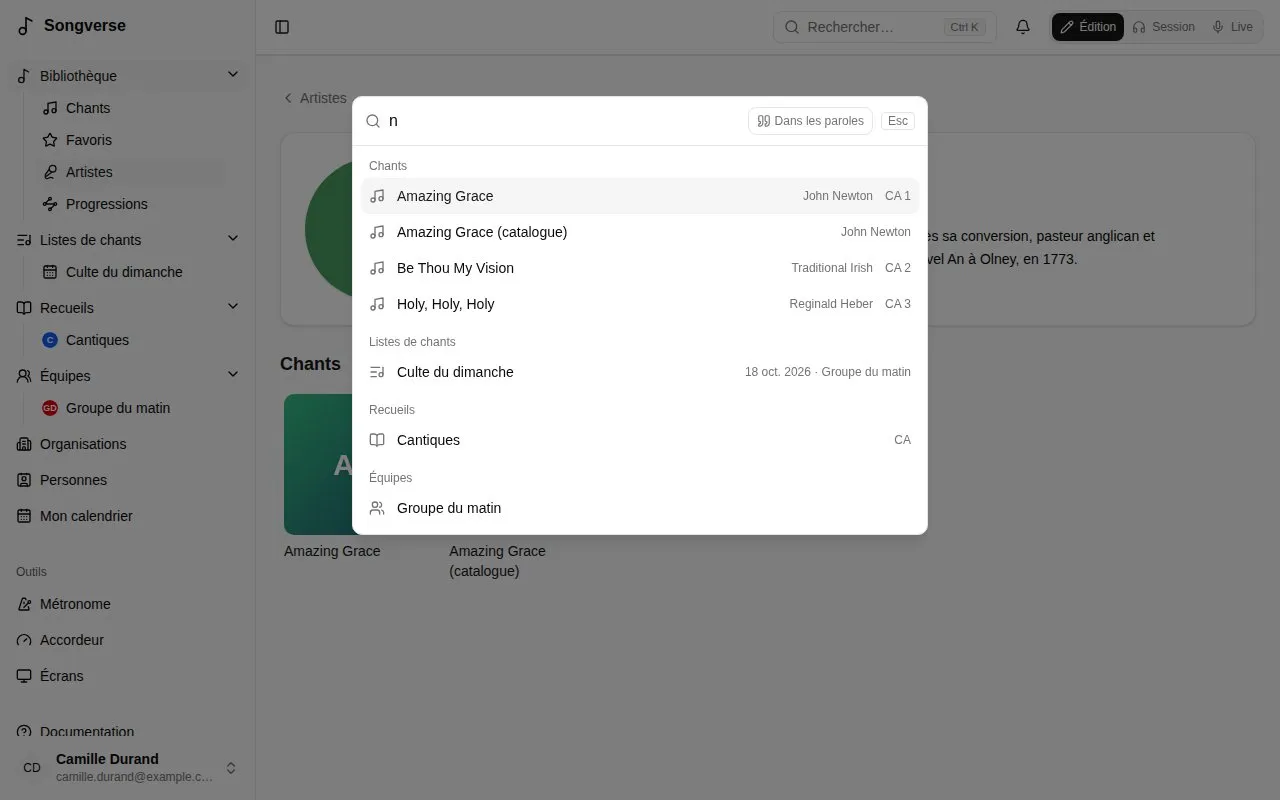Switch to Live mode
Screen dimensions: 1280x800
pos(1232,27)
